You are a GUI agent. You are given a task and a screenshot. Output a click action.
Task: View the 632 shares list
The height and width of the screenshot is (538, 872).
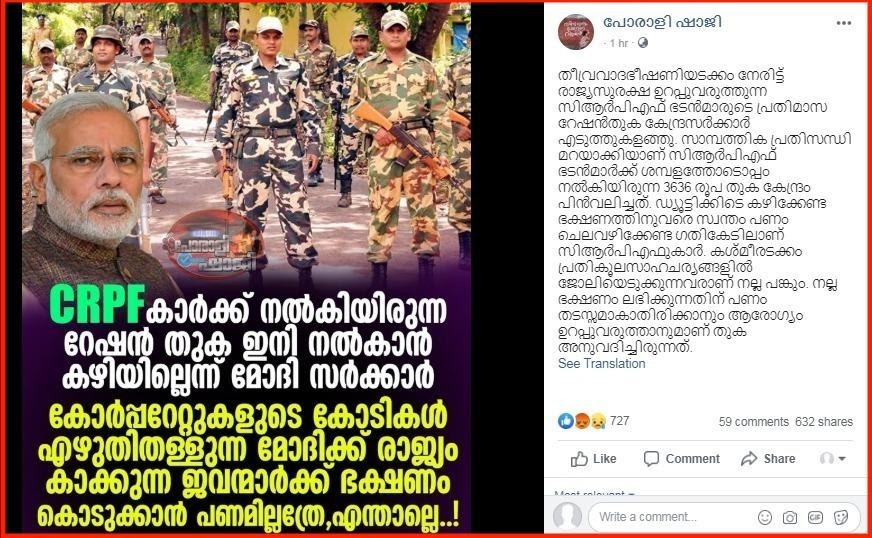point(824,422)
